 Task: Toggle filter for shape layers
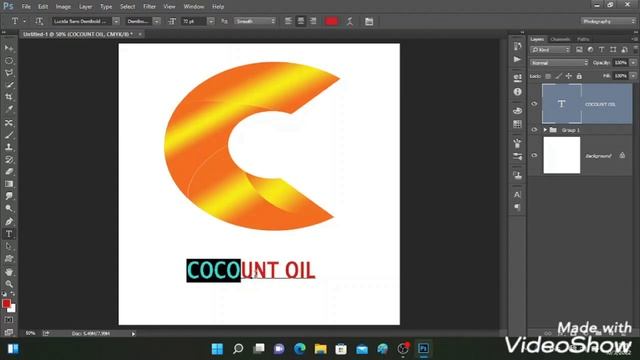[613, 50]
